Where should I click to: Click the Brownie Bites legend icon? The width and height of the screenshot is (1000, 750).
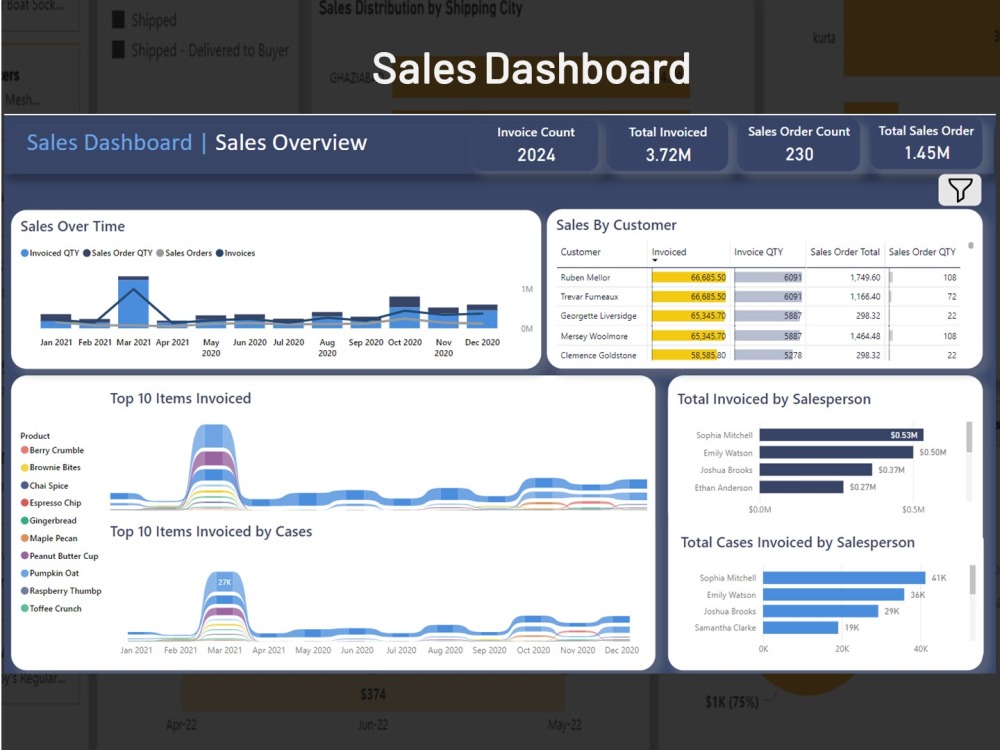point(24,468)
